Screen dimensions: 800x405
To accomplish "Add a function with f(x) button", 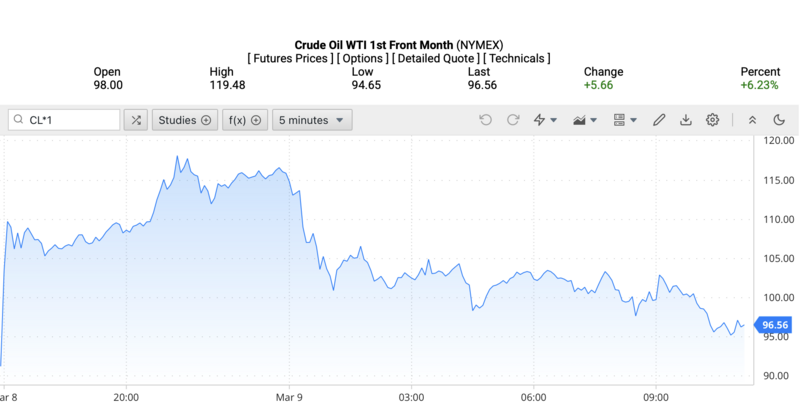I will pos(244,120).
